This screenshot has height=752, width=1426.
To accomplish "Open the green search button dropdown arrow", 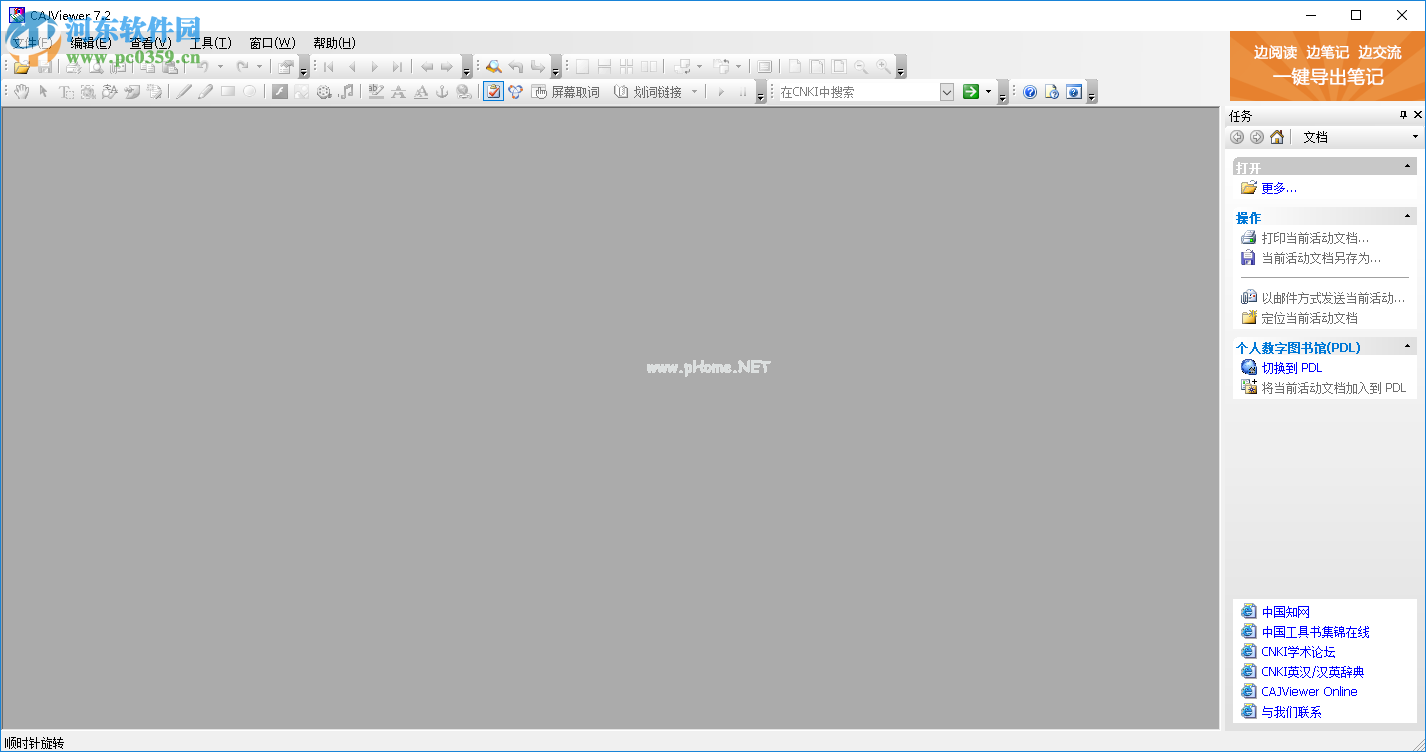I will 988,92.
